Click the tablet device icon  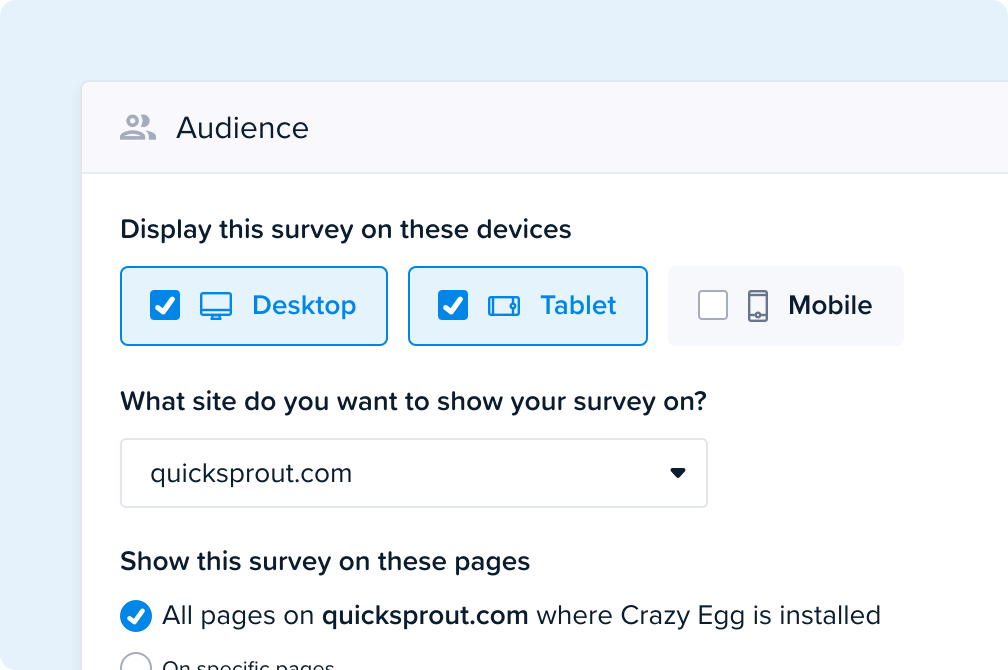[x=504, y=305]
